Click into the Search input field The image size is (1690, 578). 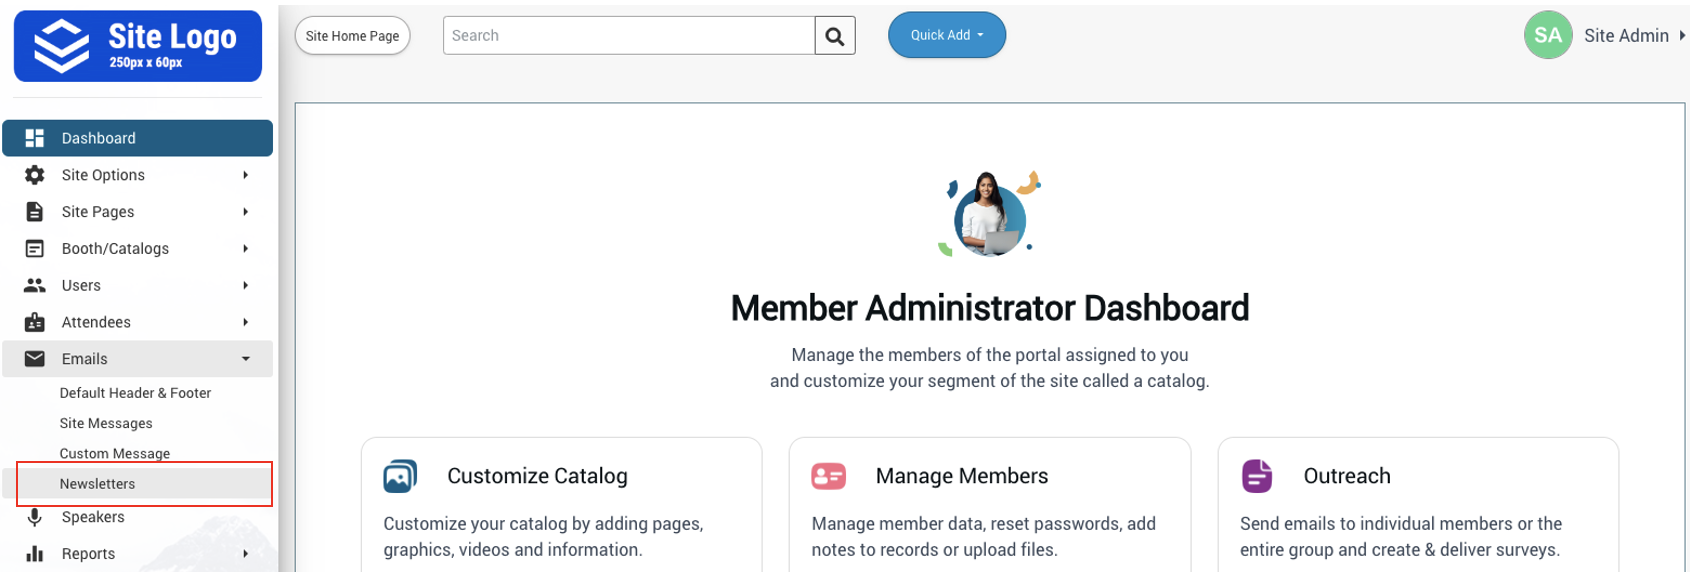pyautogui.click(x=628, y=36)
